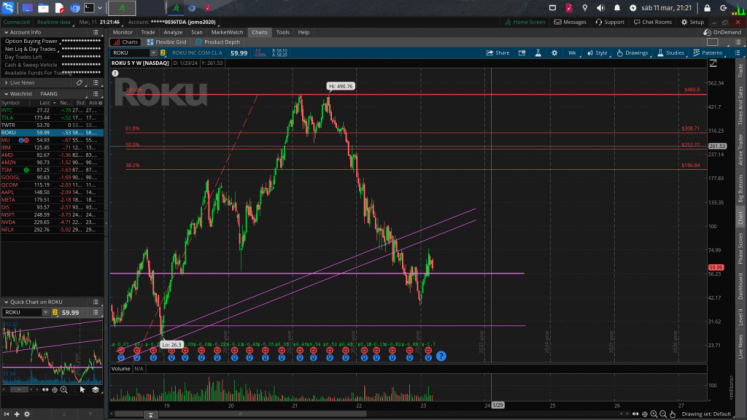The height and width of the screenshot is (420, 747).
Task: Click the sidebar gear icon in the lower-left corner
Action: [x=27, y=414]
